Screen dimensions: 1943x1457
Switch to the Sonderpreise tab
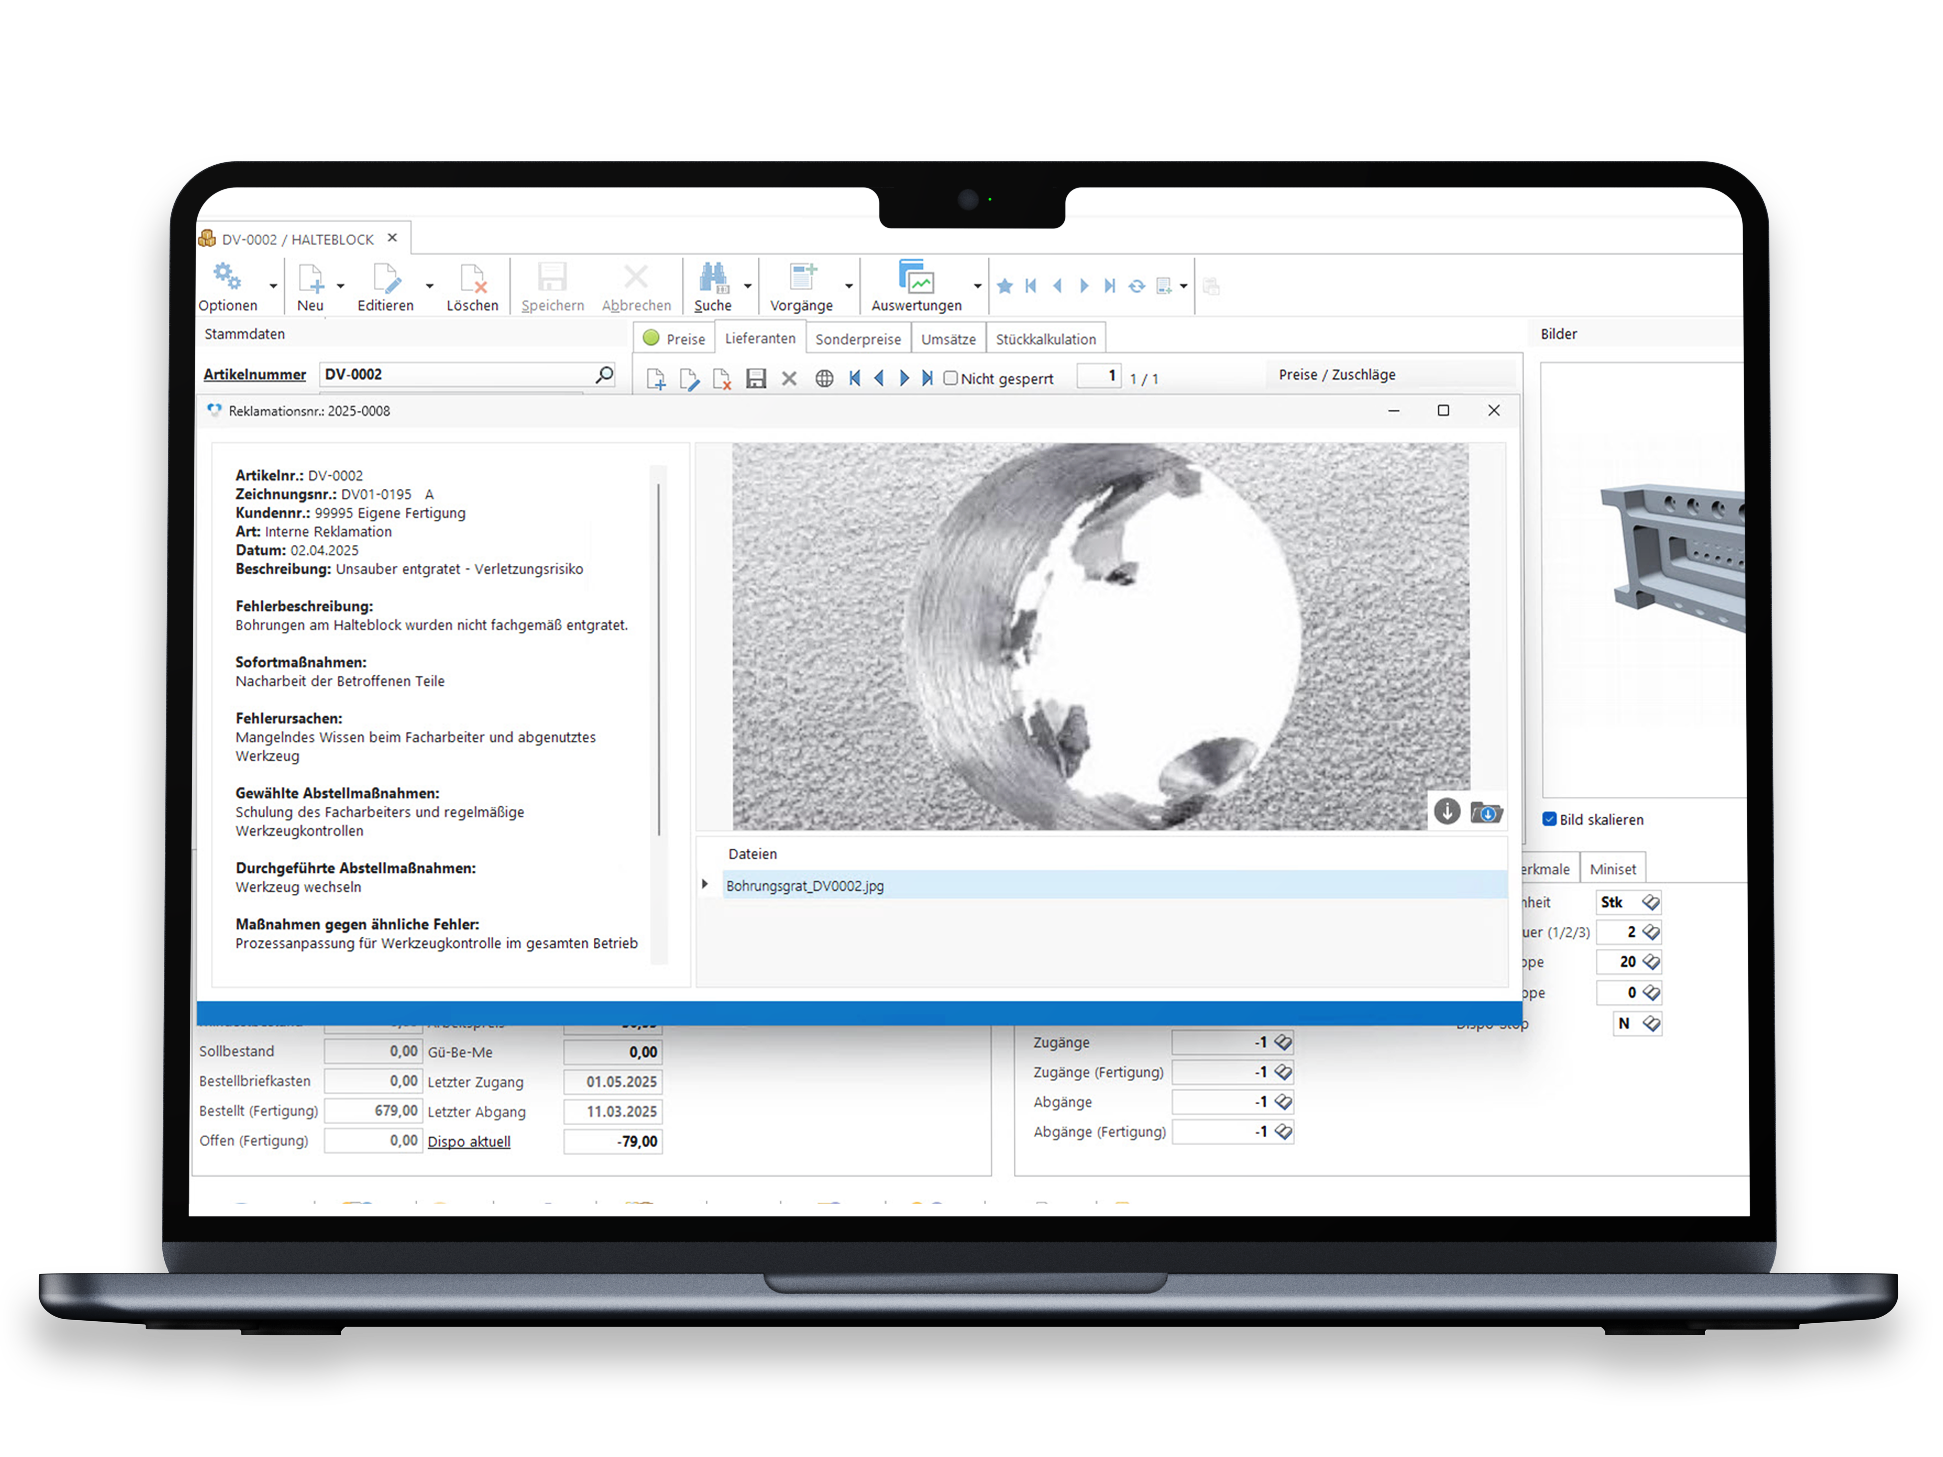pyautogui.click(x=858, y=339)
